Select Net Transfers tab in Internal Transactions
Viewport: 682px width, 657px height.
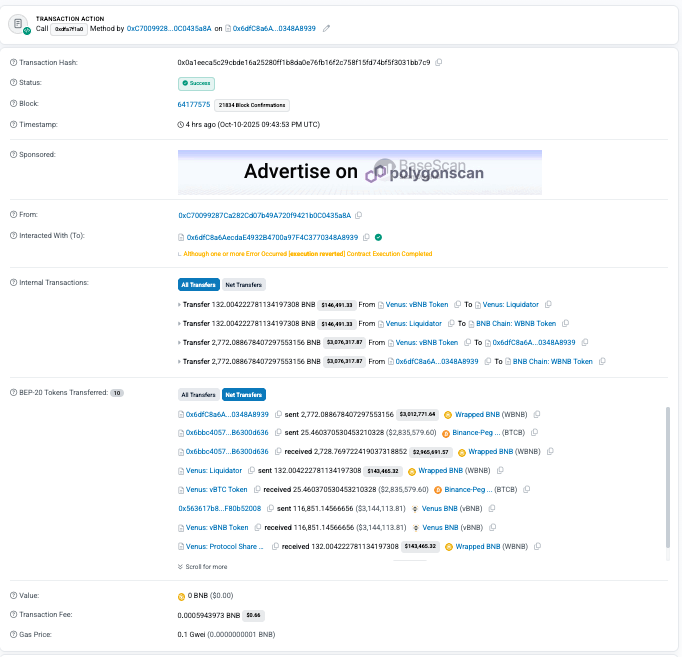(244, 285)
